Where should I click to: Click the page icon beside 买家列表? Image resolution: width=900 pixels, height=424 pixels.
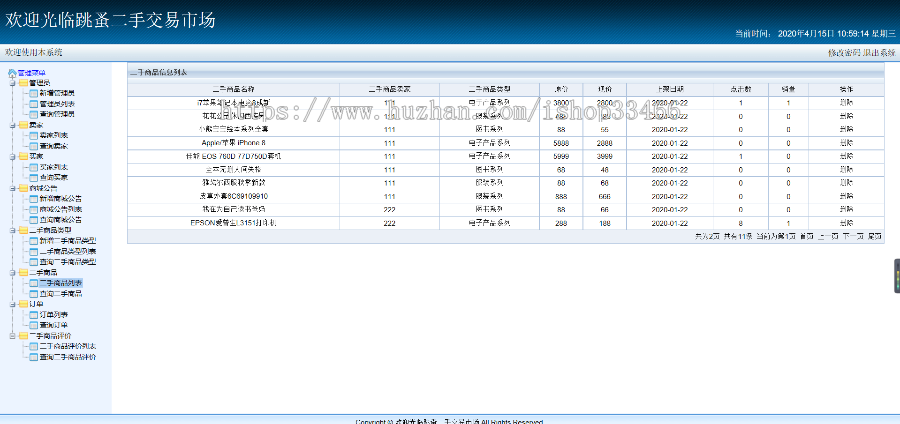pos(33,167)
